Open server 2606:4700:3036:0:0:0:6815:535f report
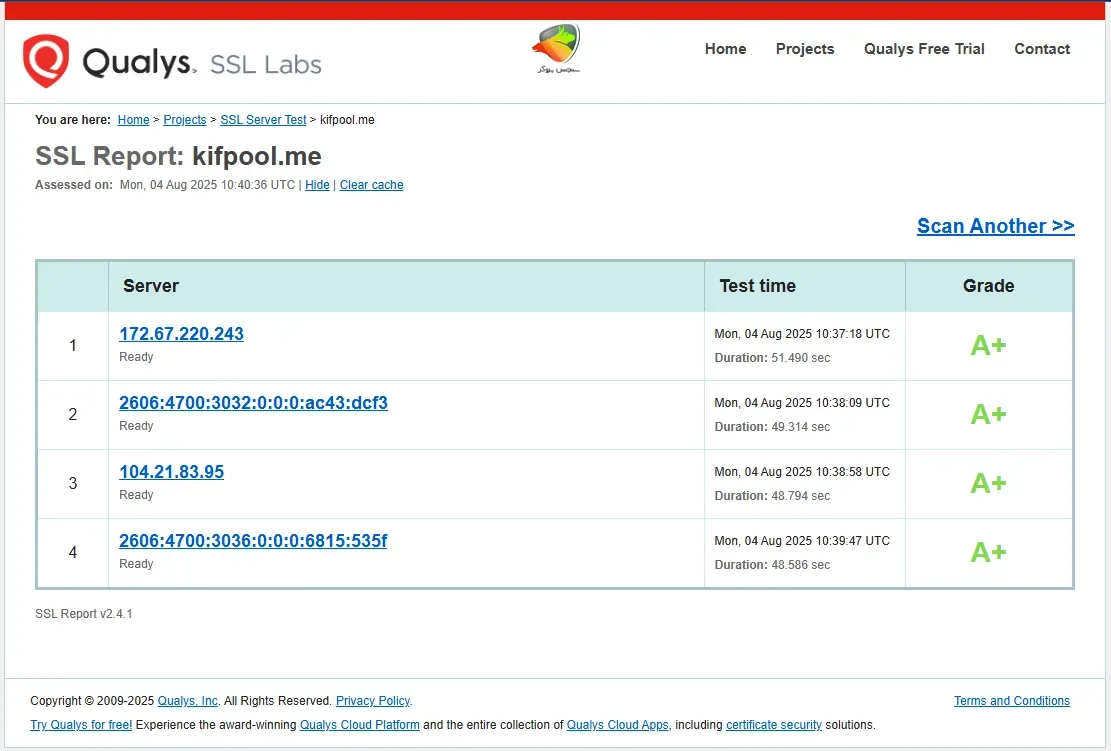 pyautogui.click(x=253, y=541)
